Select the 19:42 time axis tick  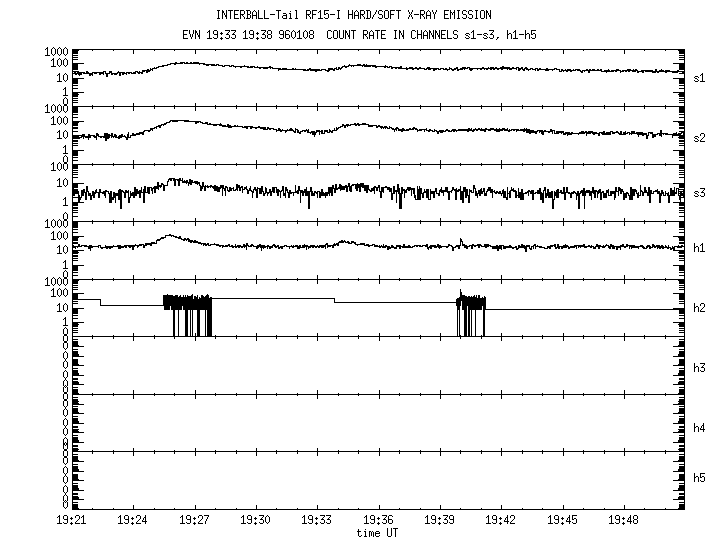coord(501,521)
